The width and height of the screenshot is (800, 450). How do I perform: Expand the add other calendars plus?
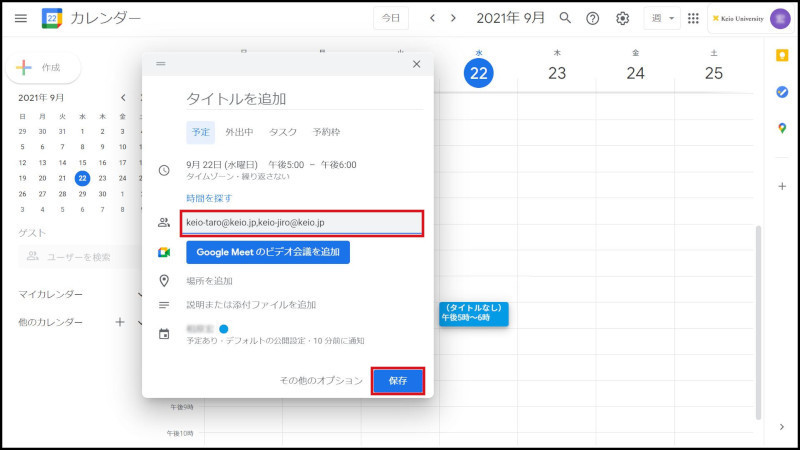(x=120, y=322)
